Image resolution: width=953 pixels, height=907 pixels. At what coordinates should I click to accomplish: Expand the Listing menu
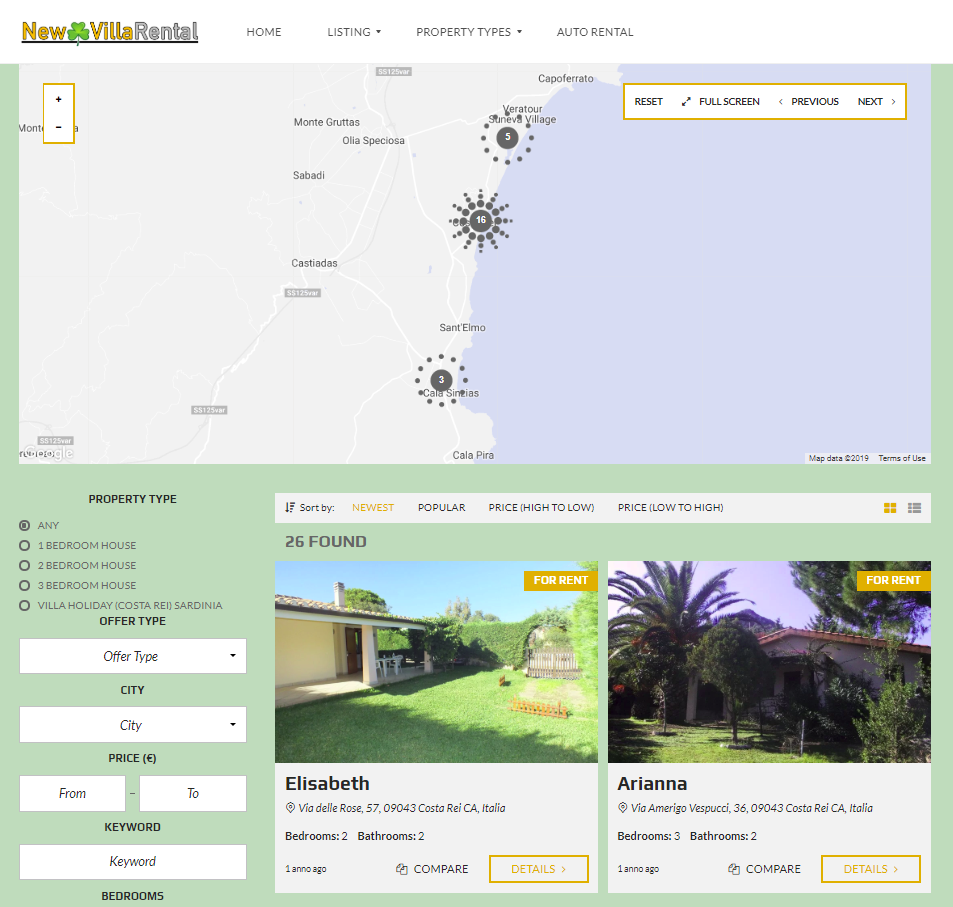pos(354,32)
